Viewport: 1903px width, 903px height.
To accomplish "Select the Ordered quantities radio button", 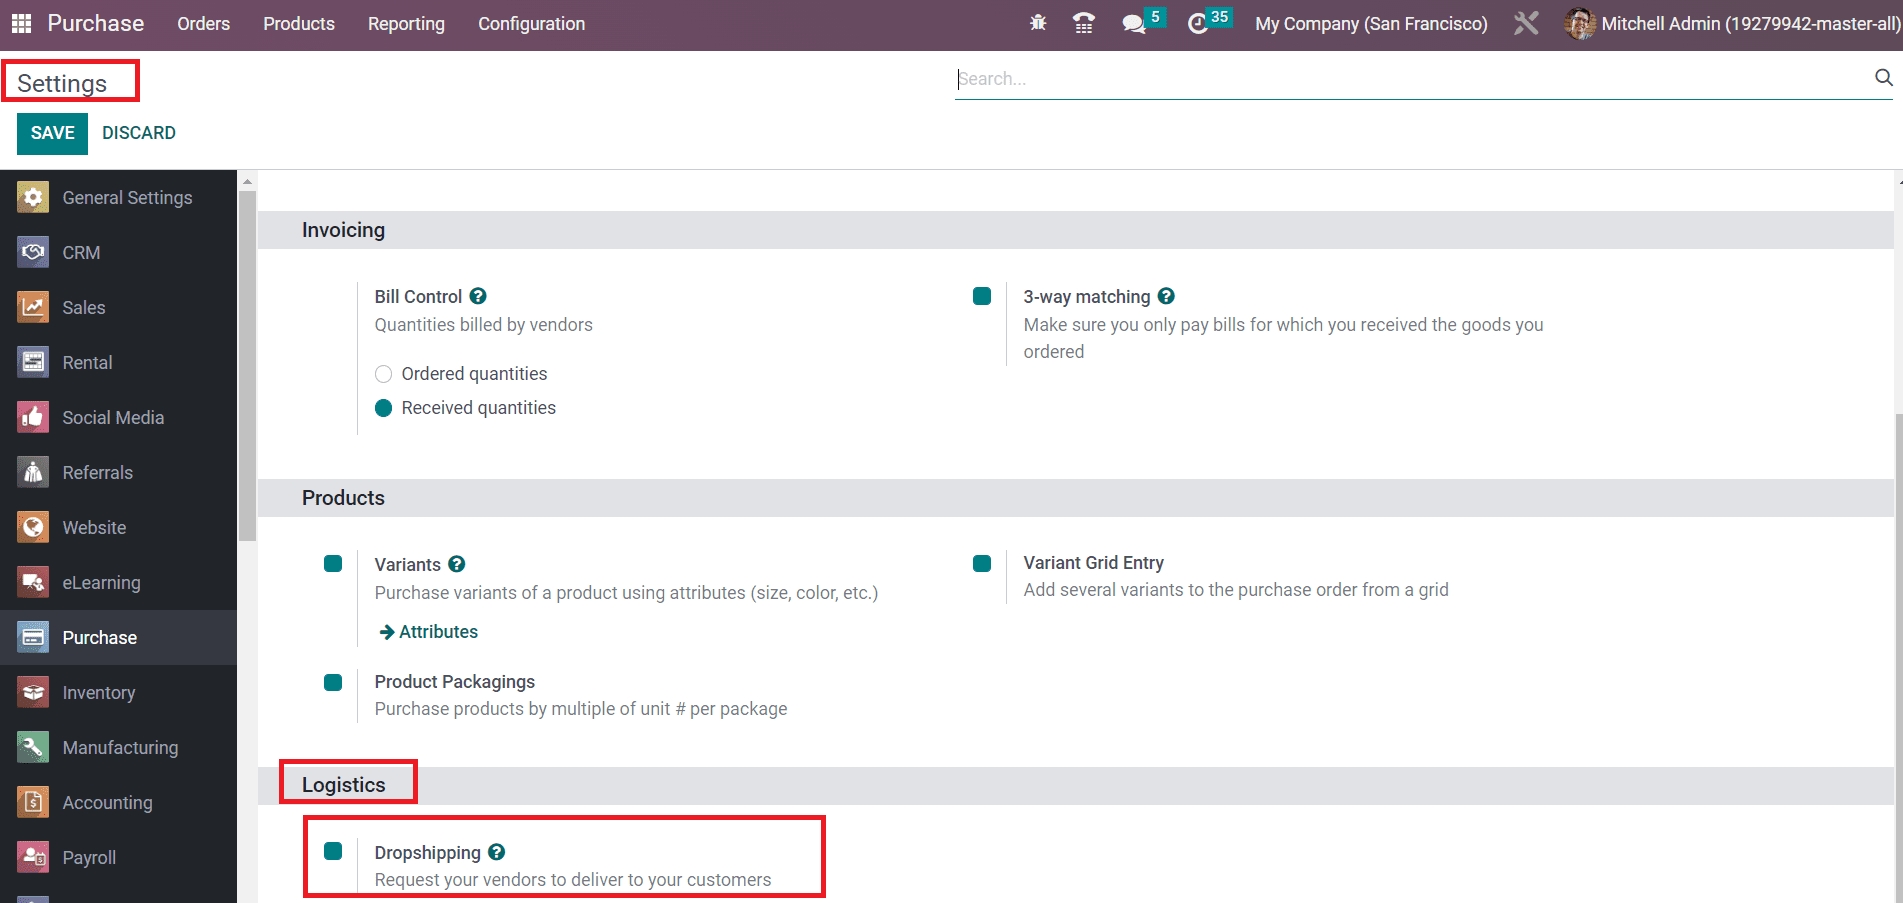I will [383, 374].
